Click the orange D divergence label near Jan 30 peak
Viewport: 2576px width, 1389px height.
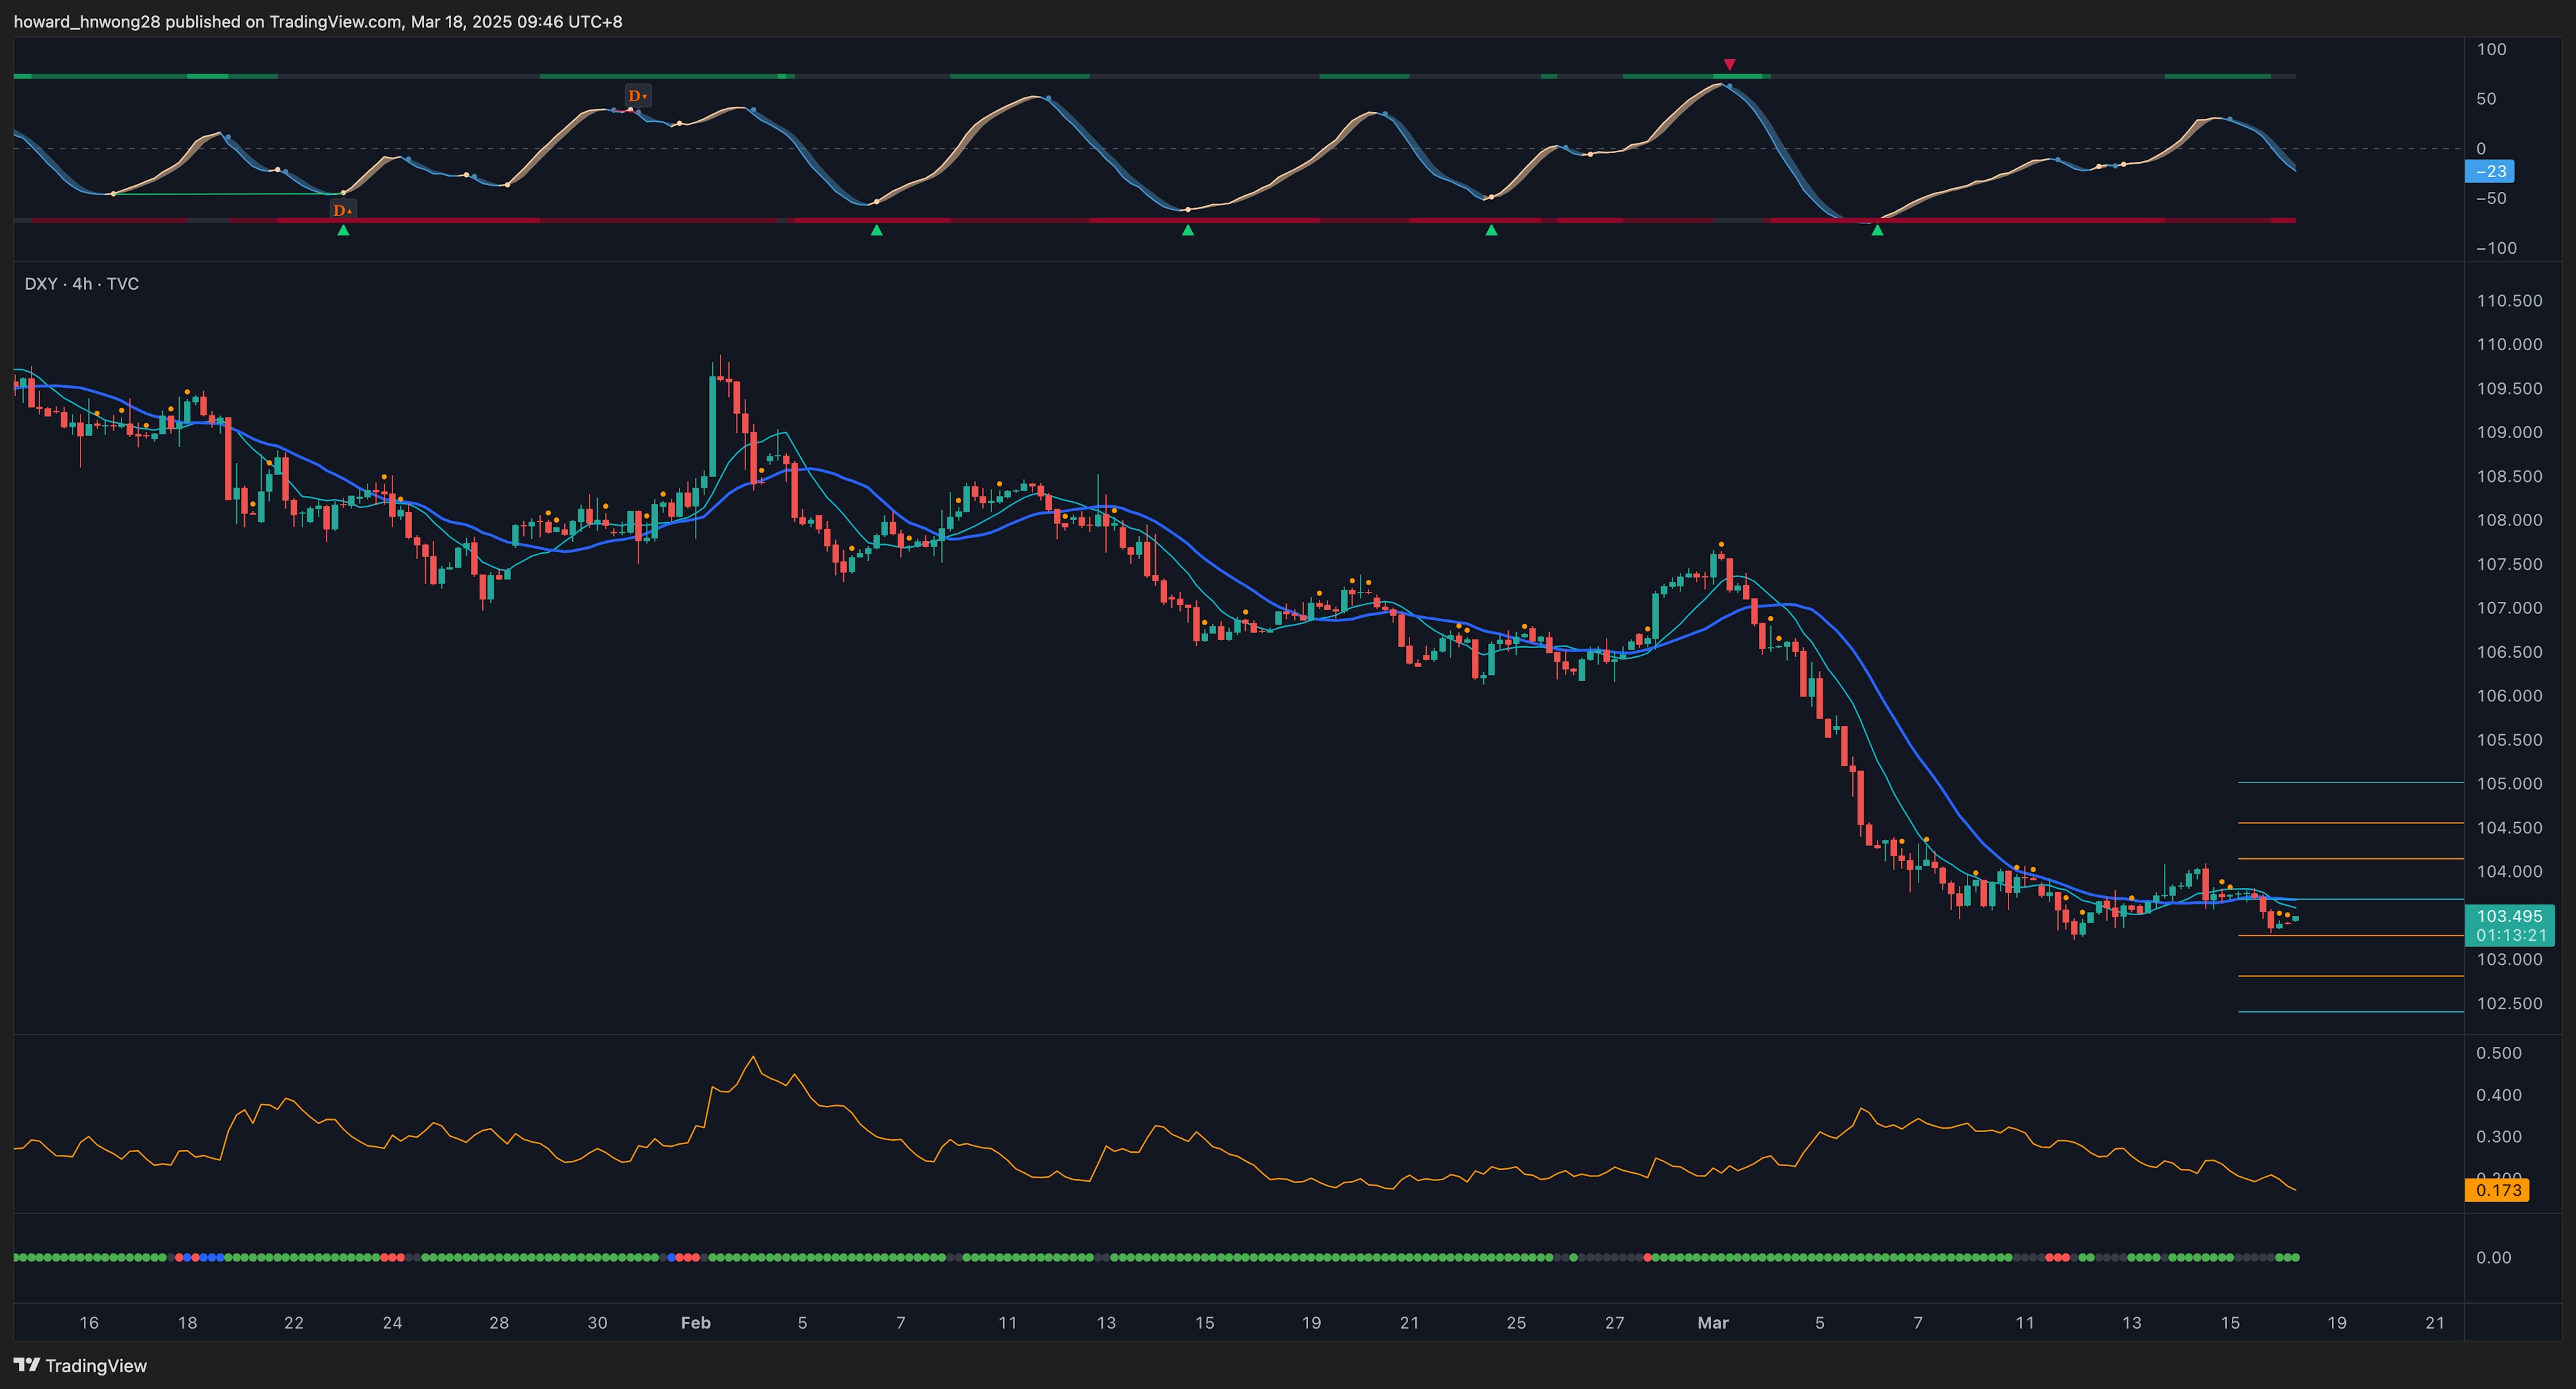click(x=638, y=96)
